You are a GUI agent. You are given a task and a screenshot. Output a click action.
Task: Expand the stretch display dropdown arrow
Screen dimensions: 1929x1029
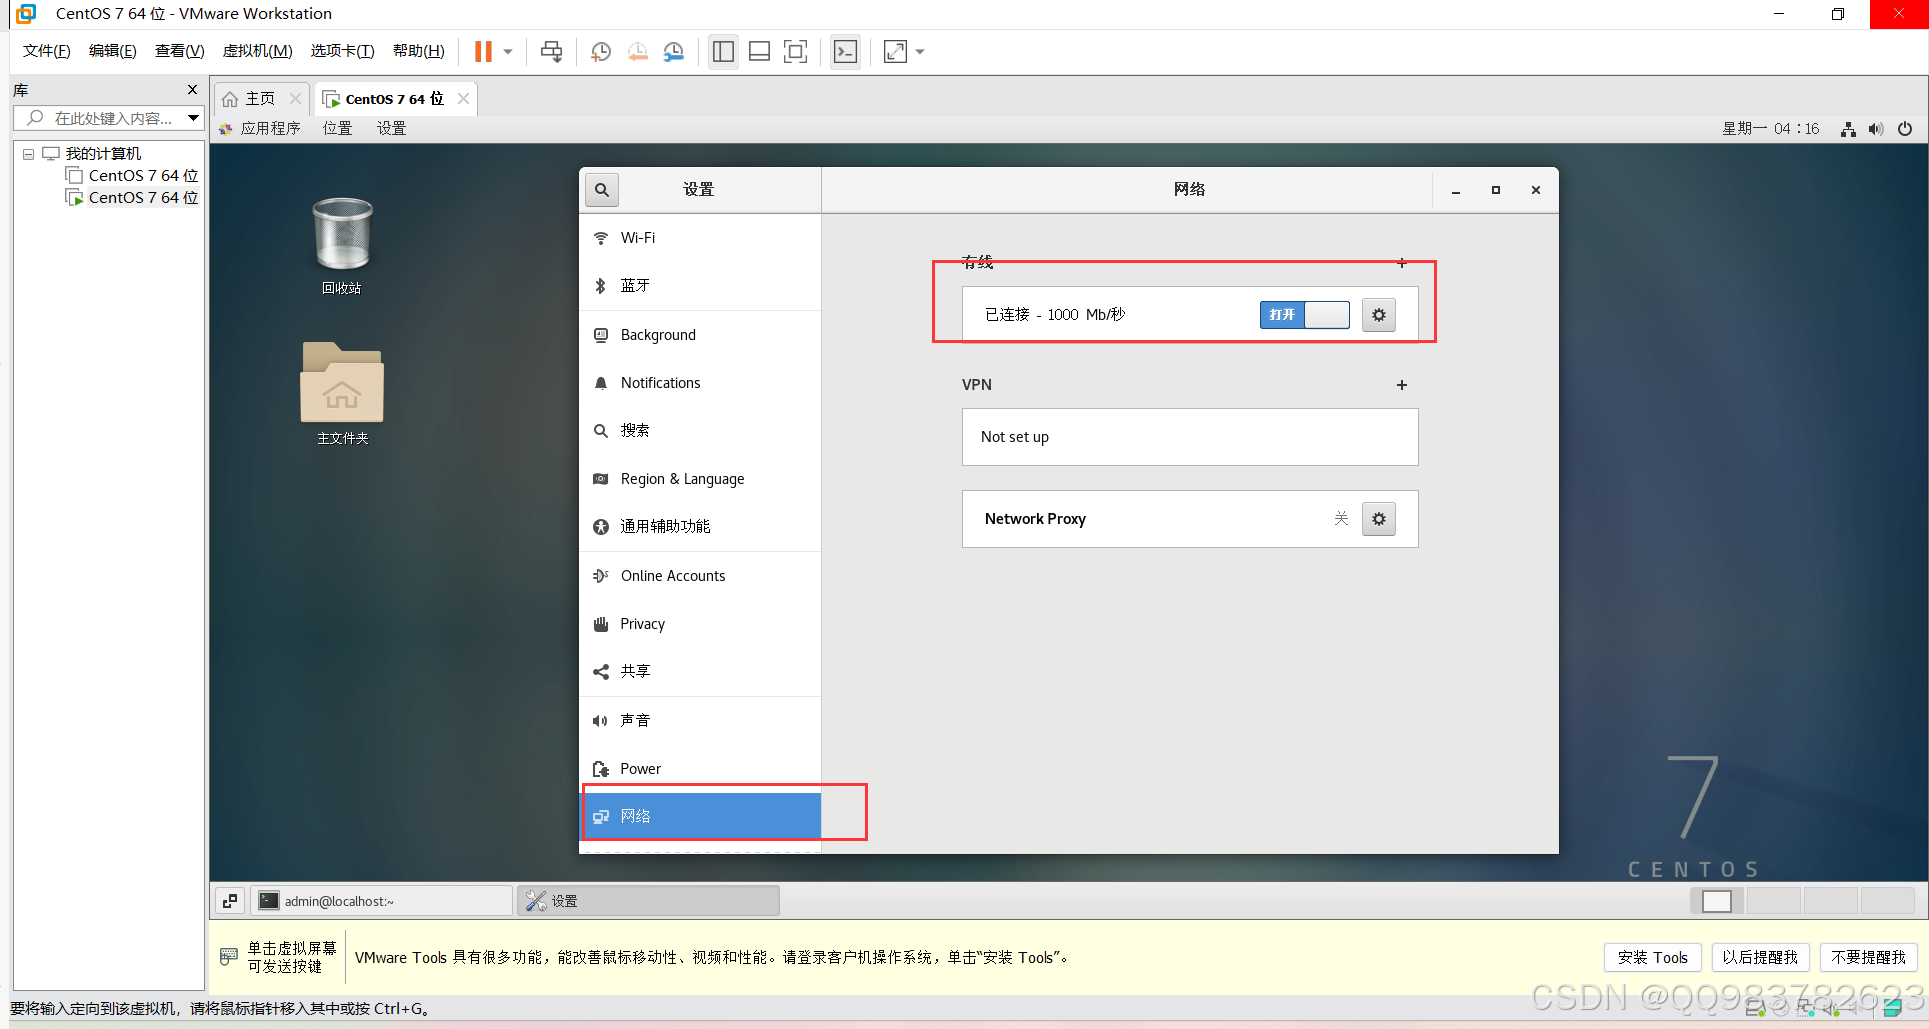[x=920, y=52]
